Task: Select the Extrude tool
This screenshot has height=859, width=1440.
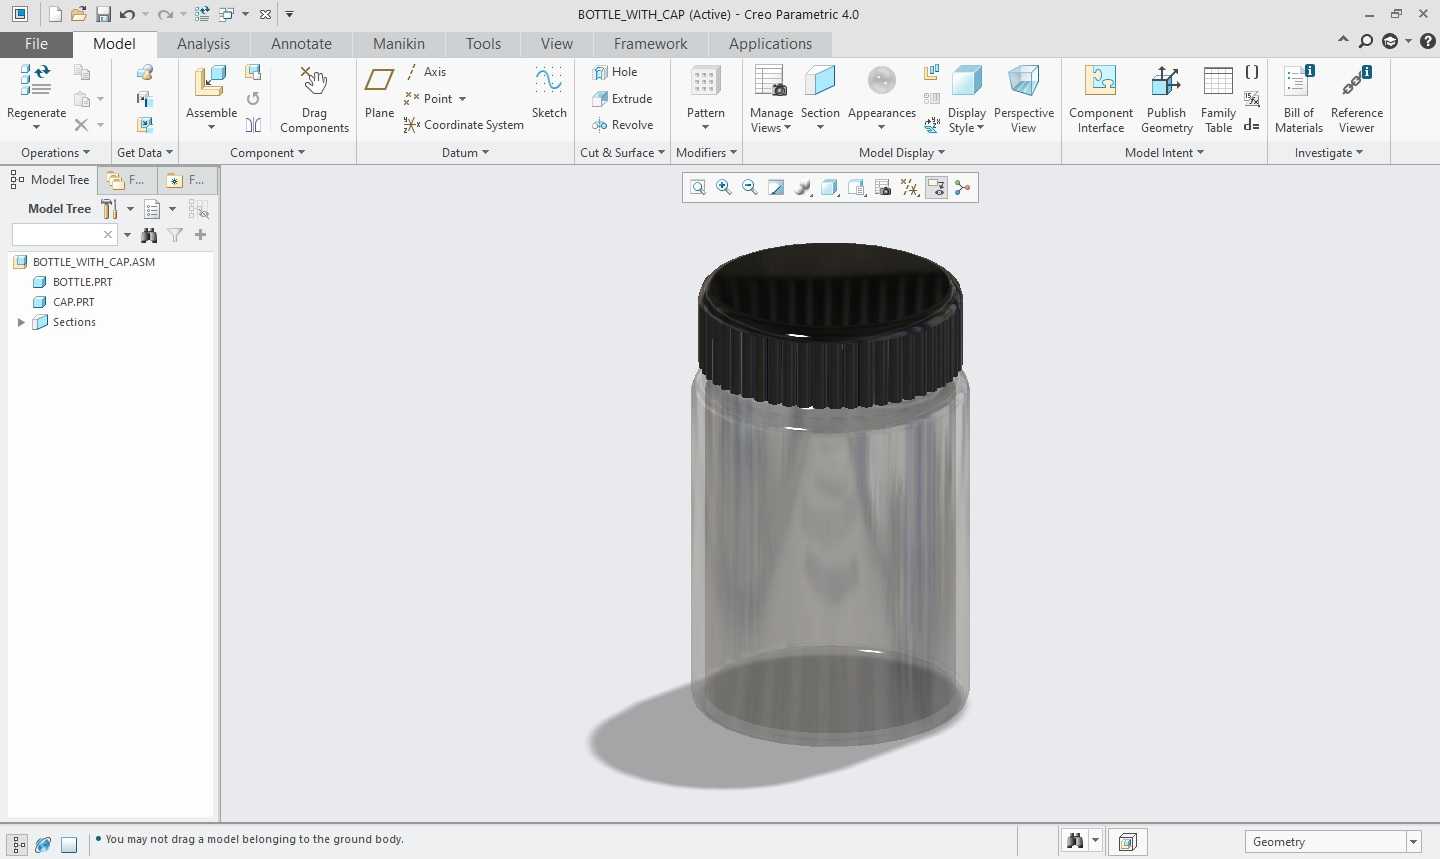Action: 622,99
